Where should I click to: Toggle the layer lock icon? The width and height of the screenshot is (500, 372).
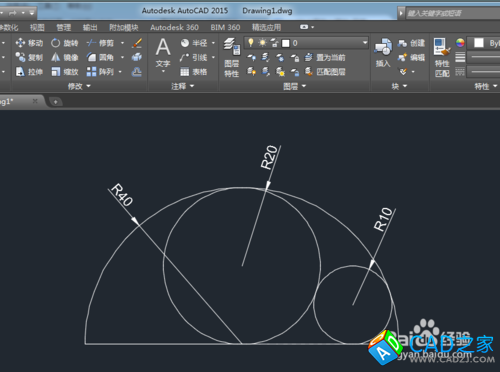[x=274, y=43]
